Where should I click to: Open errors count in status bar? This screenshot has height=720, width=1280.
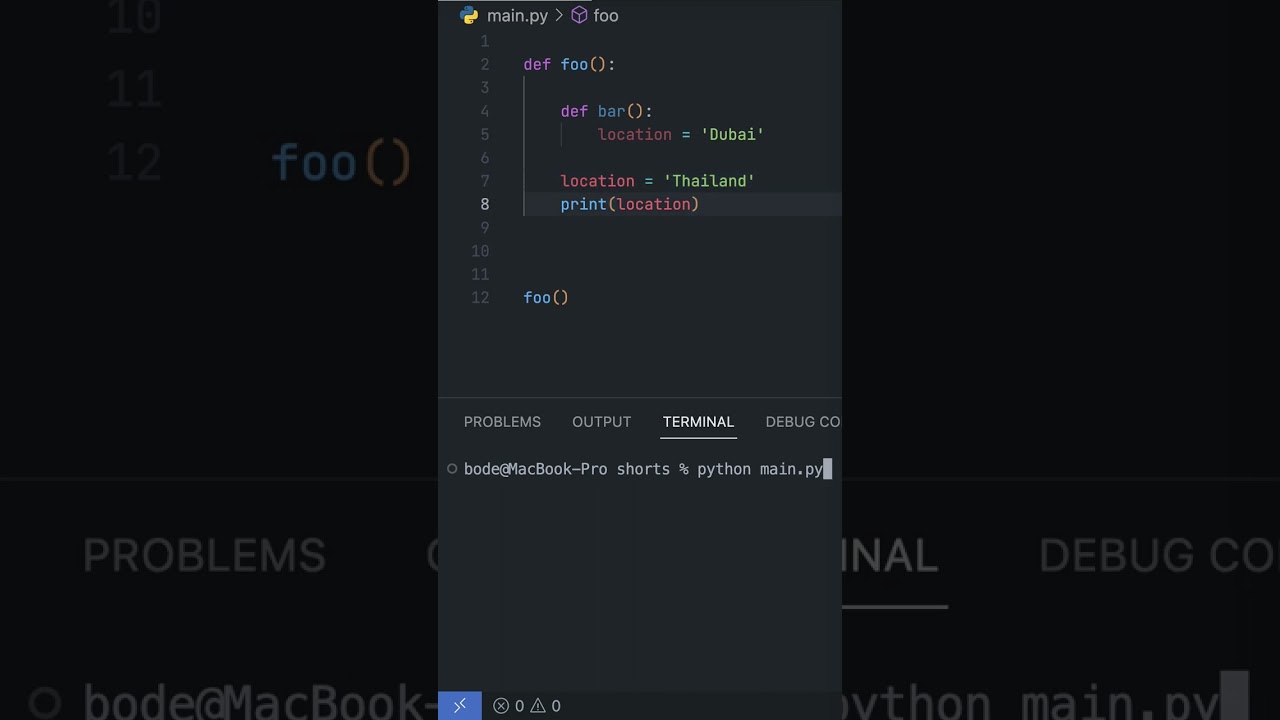pos(508,706)
